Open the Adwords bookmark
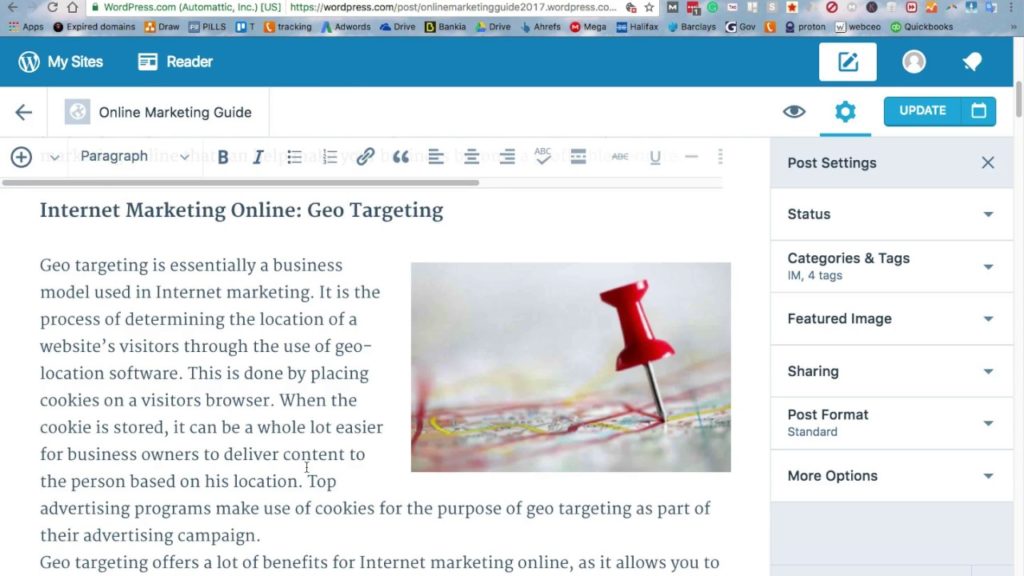This screenshot has height=576, width=1024. [x=345, y=27]
